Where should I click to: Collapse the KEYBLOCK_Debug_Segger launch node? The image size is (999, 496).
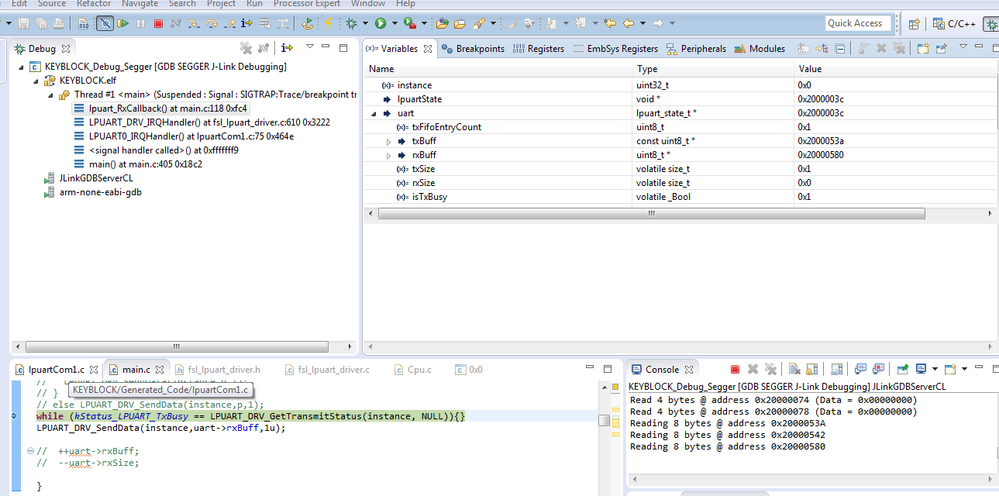tap(21, 67)
